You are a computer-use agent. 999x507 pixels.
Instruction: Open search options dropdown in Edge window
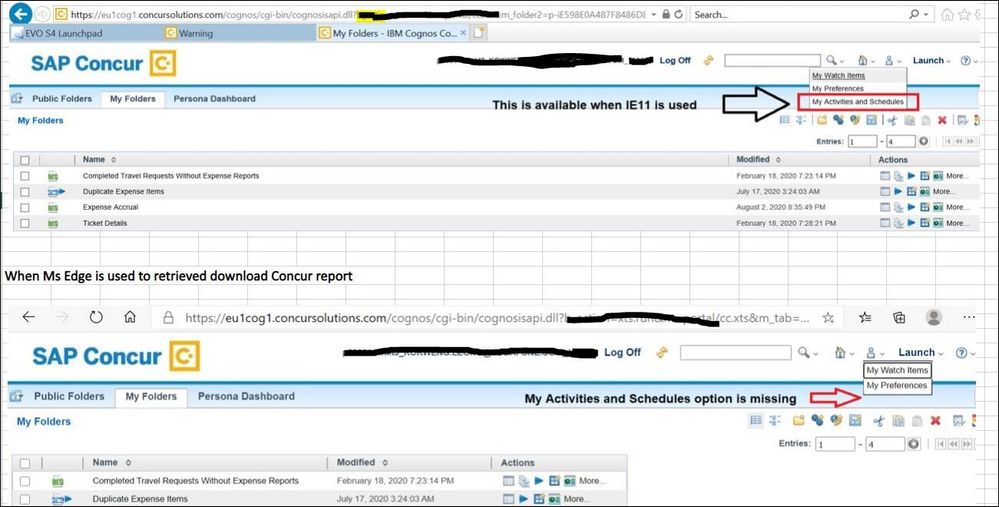tap(808, 352)
